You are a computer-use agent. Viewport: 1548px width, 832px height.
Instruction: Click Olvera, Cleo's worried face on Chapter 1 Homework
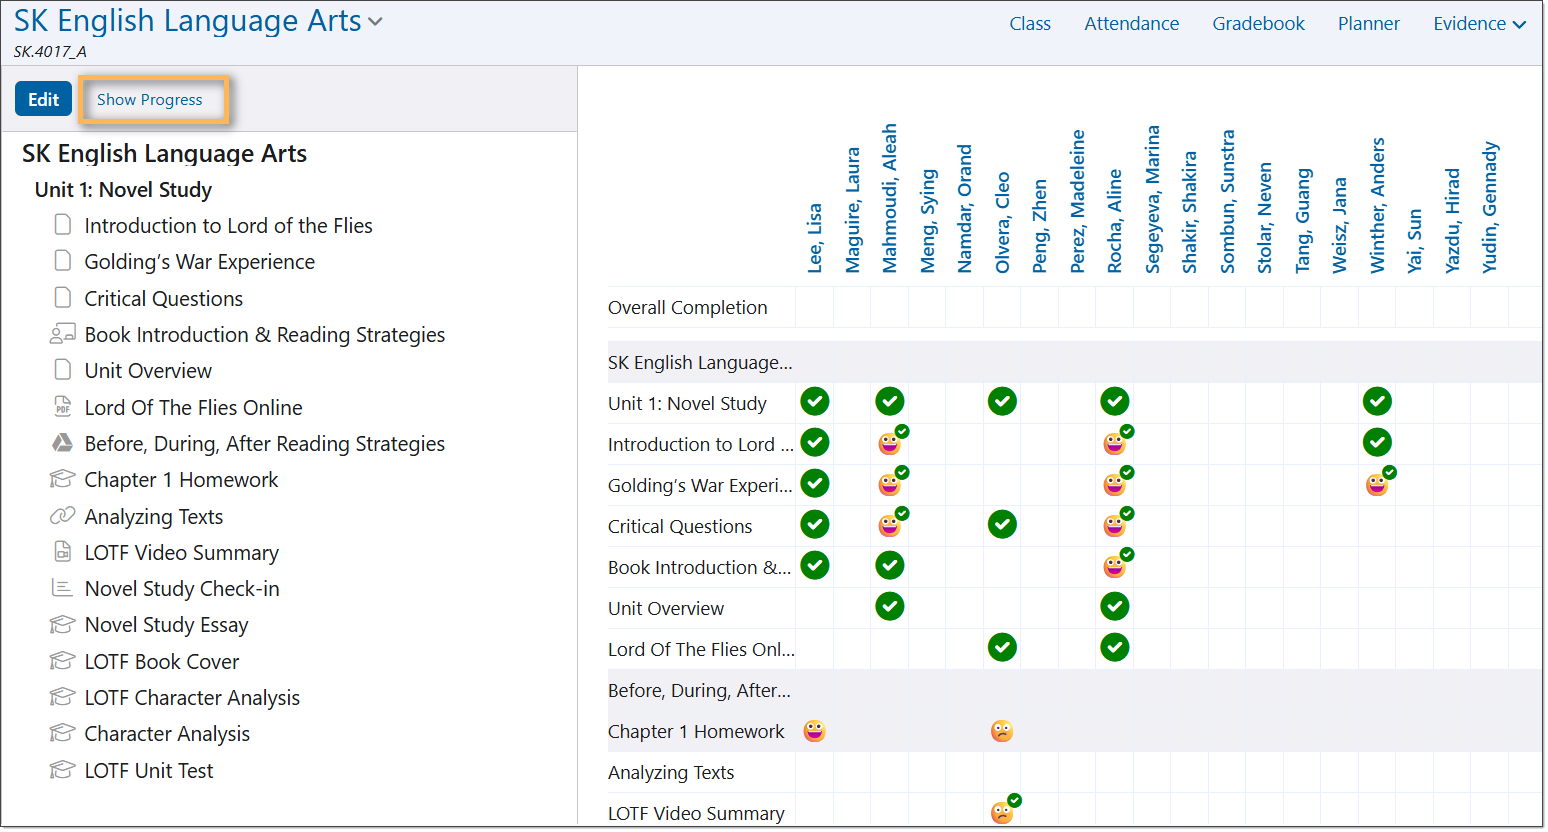(1002, 731)
